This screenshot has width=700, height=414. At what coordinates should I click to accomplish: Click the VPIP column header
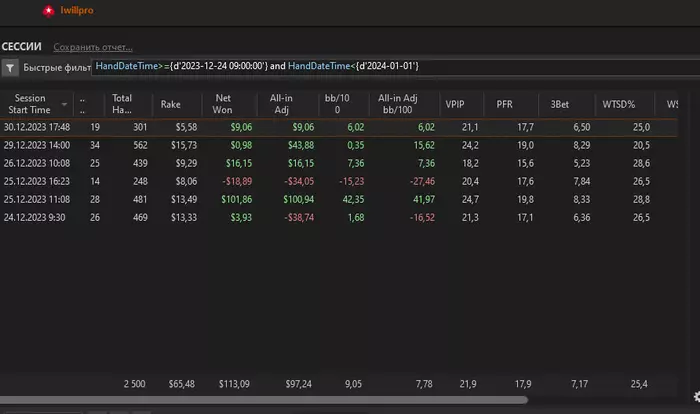(x=456, y=104)
